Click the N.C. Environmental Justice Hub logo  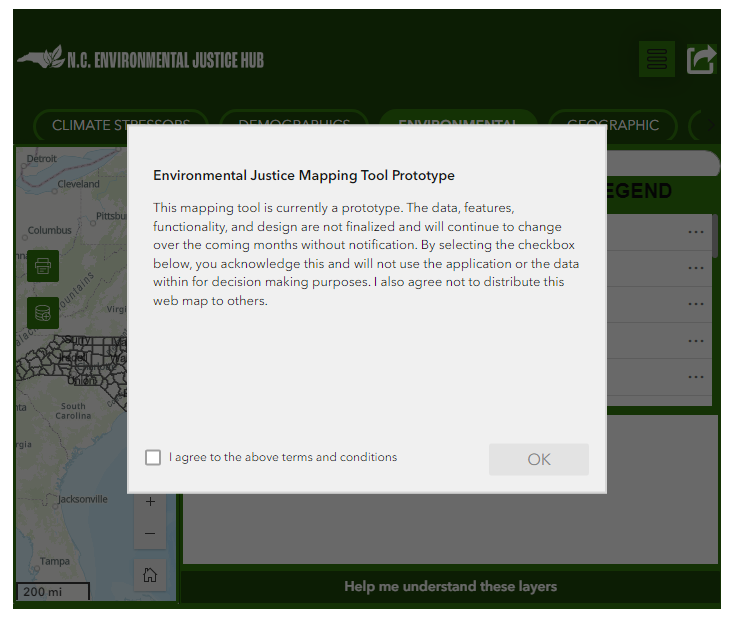pos(141,59)
